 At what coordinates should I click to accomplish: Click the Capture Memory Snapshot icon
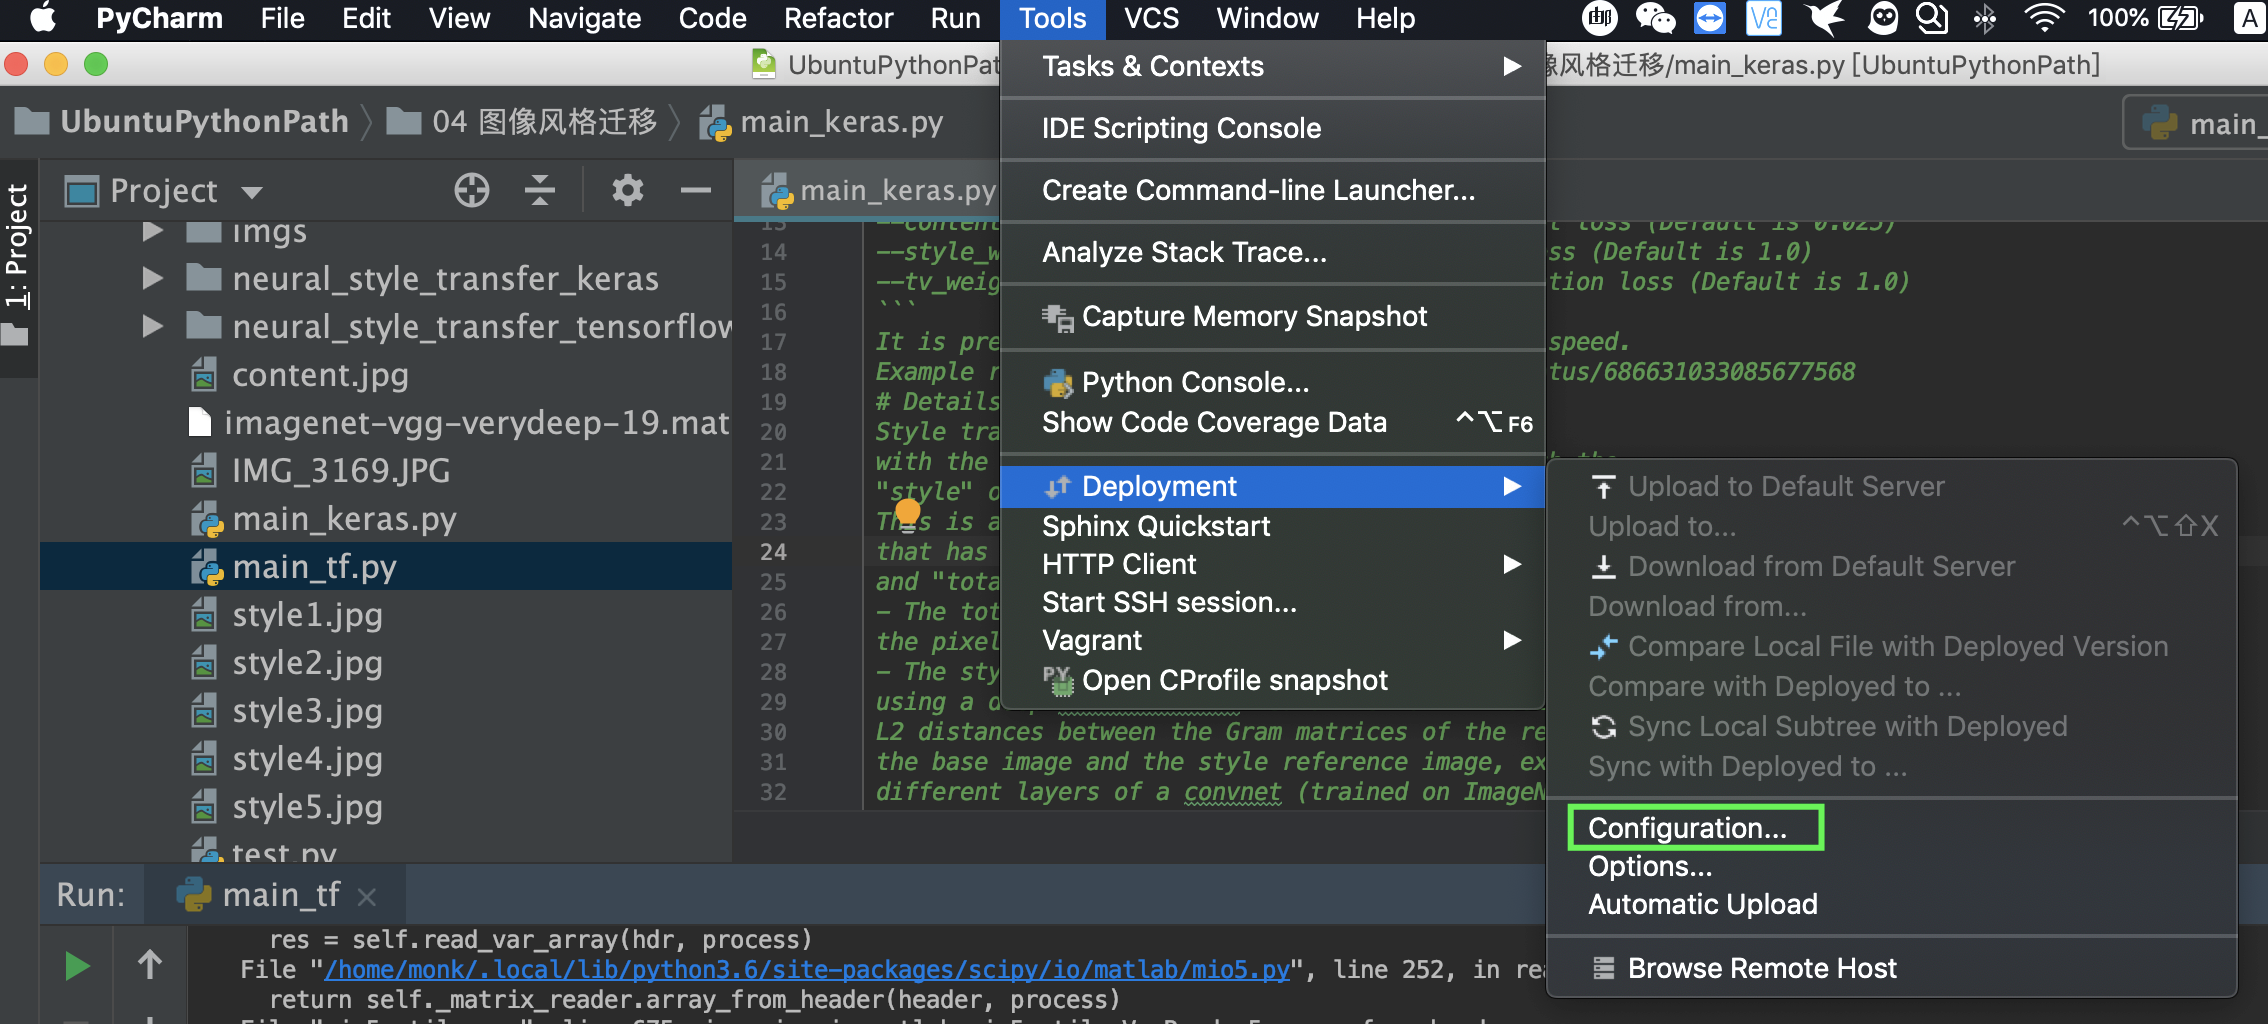pos(1058,317)
